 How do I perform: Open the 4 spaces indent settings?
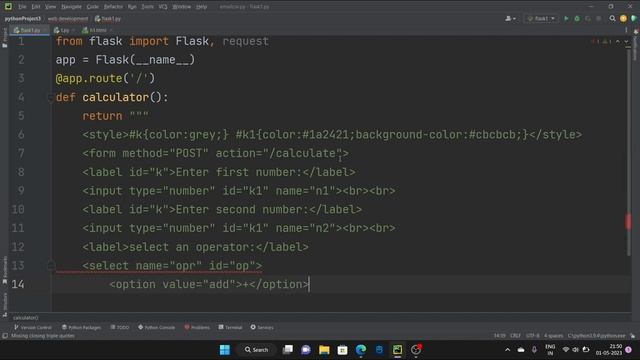(x=553, y=336)
